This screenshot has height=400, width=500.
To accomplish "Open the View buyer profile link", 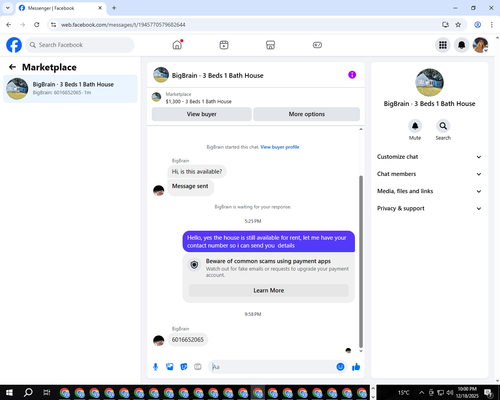I will (280, 147).
